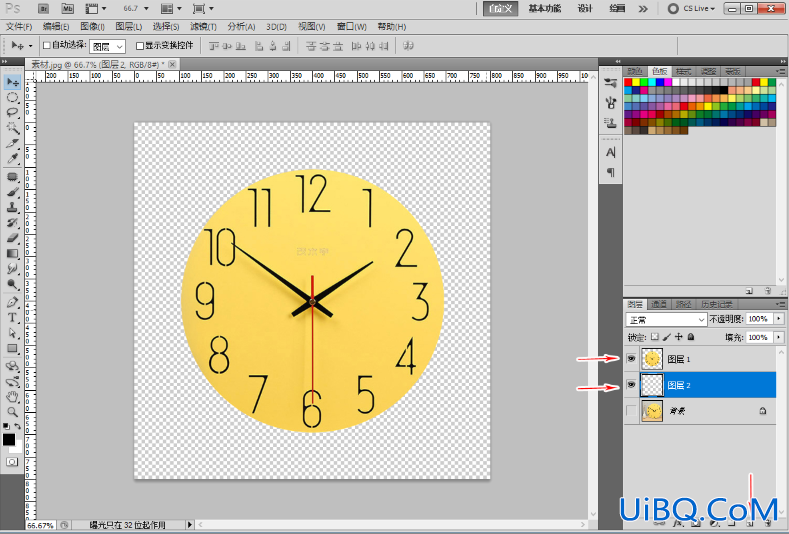789x534 pixels.
Task: Select the 设计 workspace
Action: [x=585, y=9]
